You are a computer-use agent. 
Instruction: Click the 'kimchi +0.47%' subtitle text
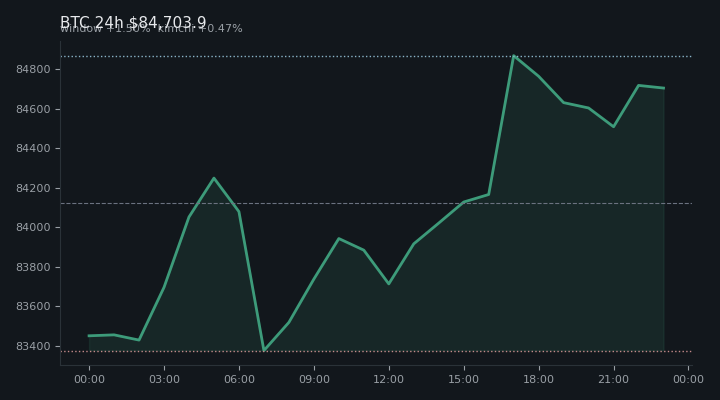[x=200, y=28]
